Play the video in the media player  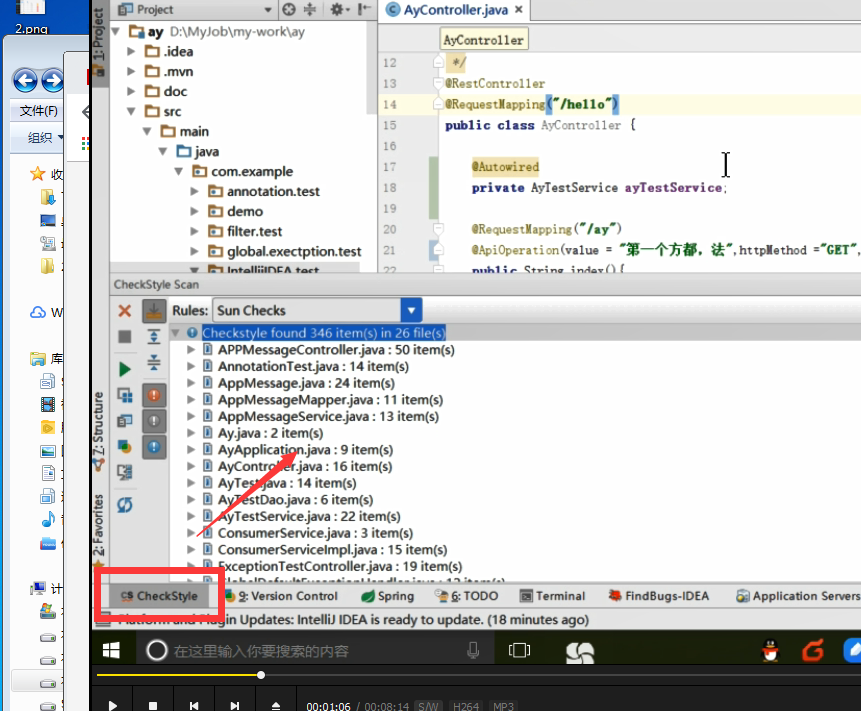tap(113, 706)
